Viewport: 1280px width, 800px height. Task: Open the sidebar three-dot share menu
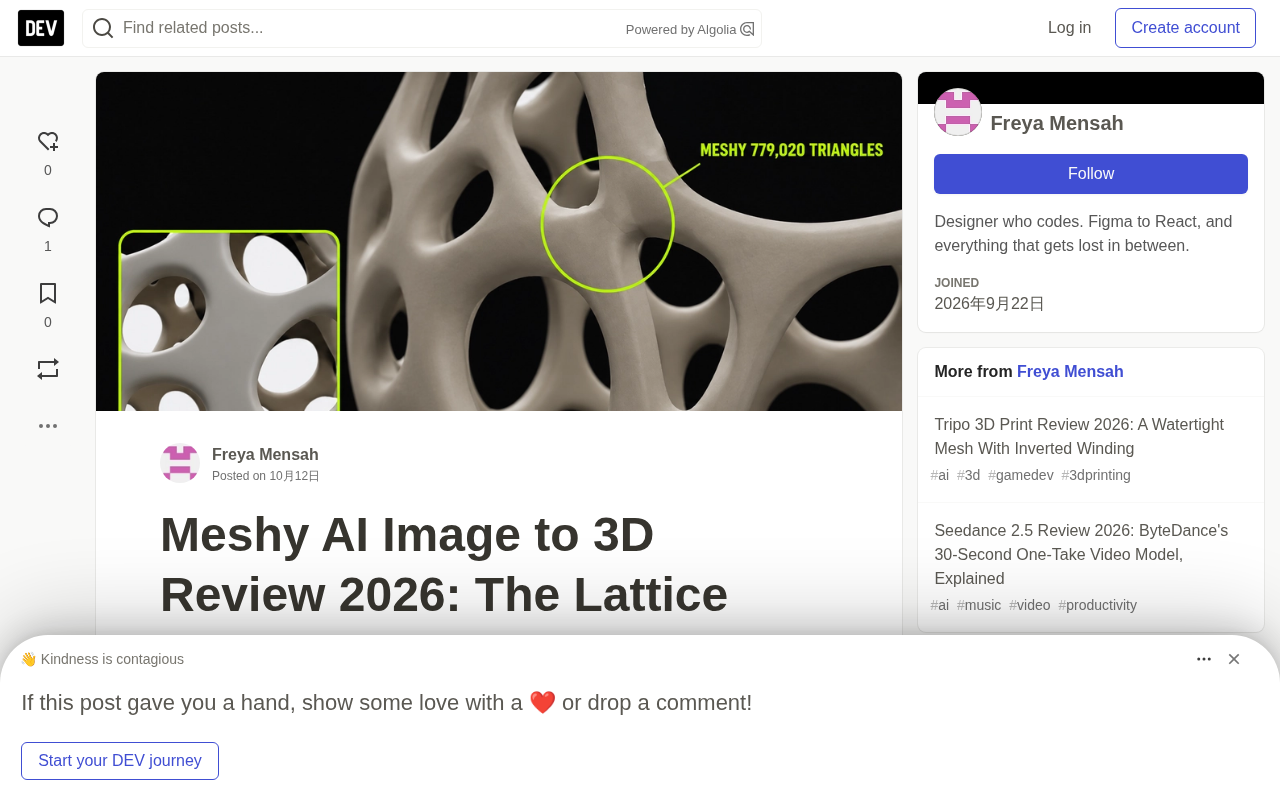[48, 426]
